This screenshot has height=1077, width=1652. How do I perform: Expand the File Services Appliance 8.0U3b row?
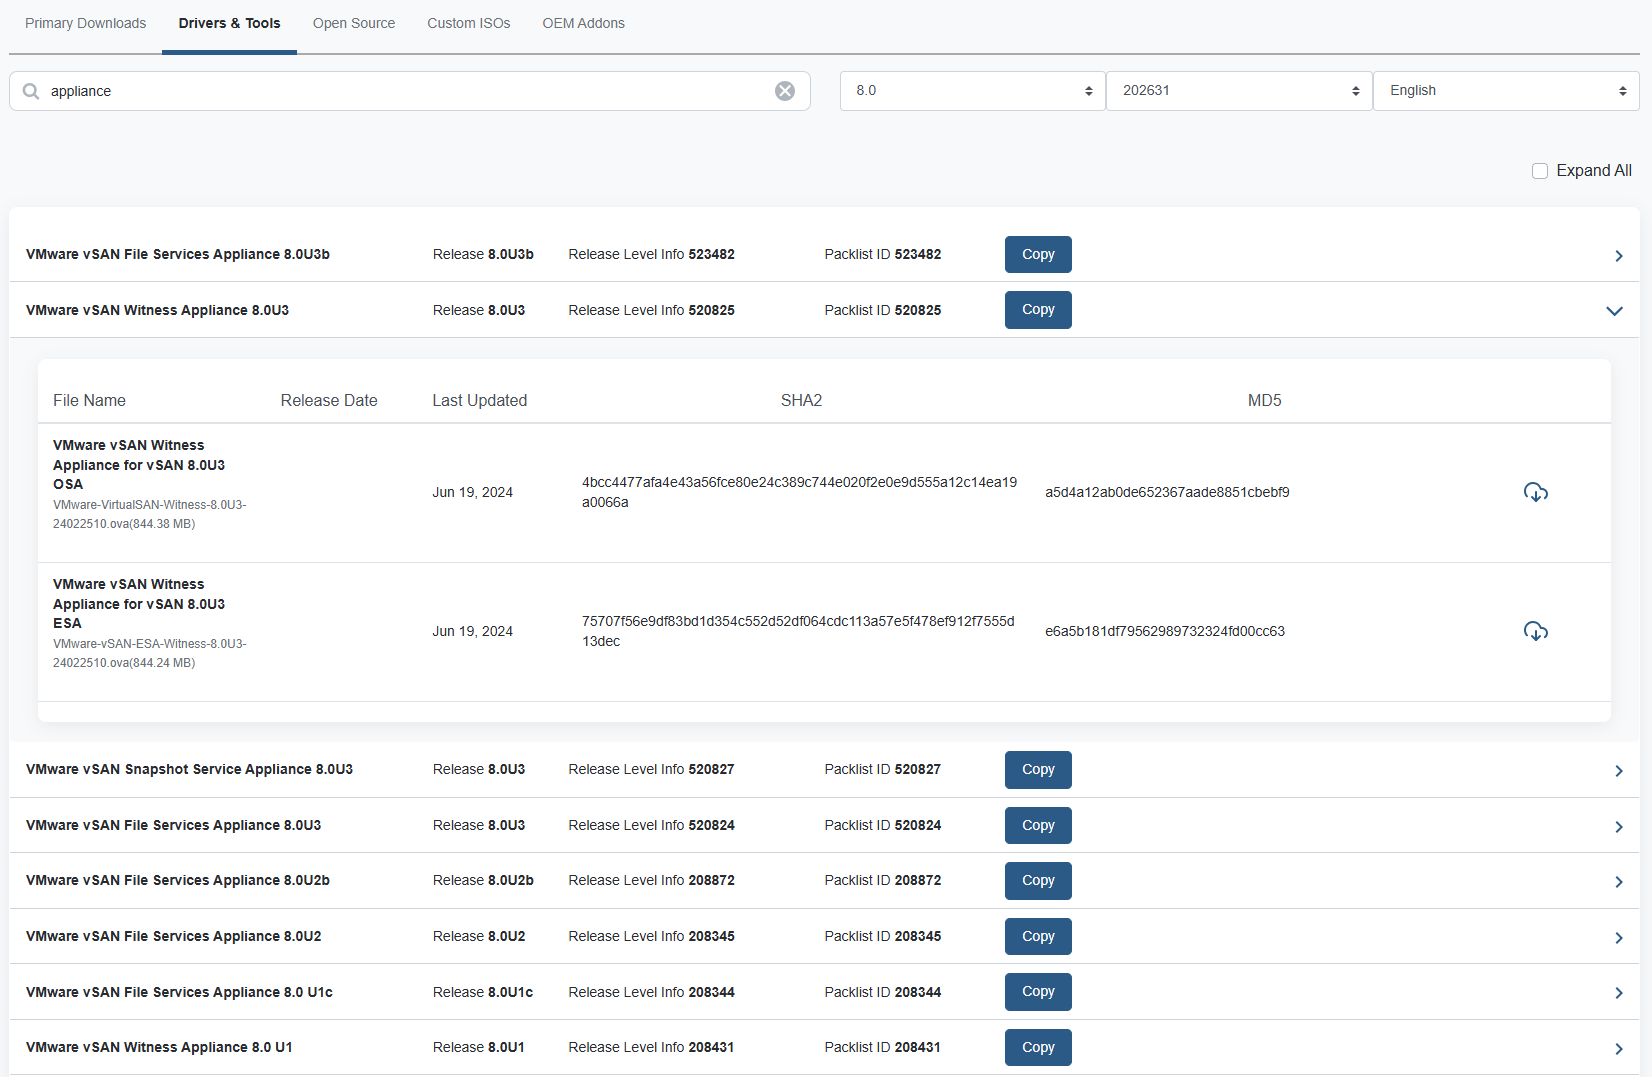[1618, 256]
